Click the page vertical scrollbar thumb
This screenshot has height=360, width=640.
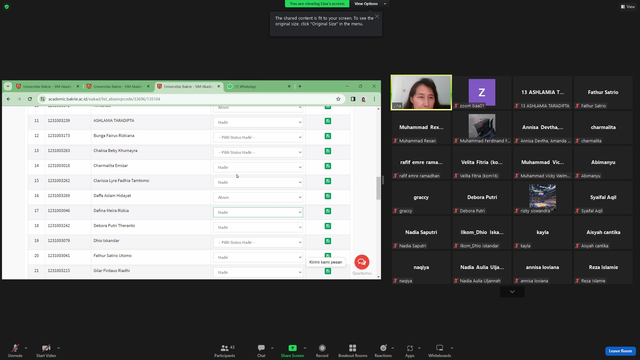pos(378,188)
